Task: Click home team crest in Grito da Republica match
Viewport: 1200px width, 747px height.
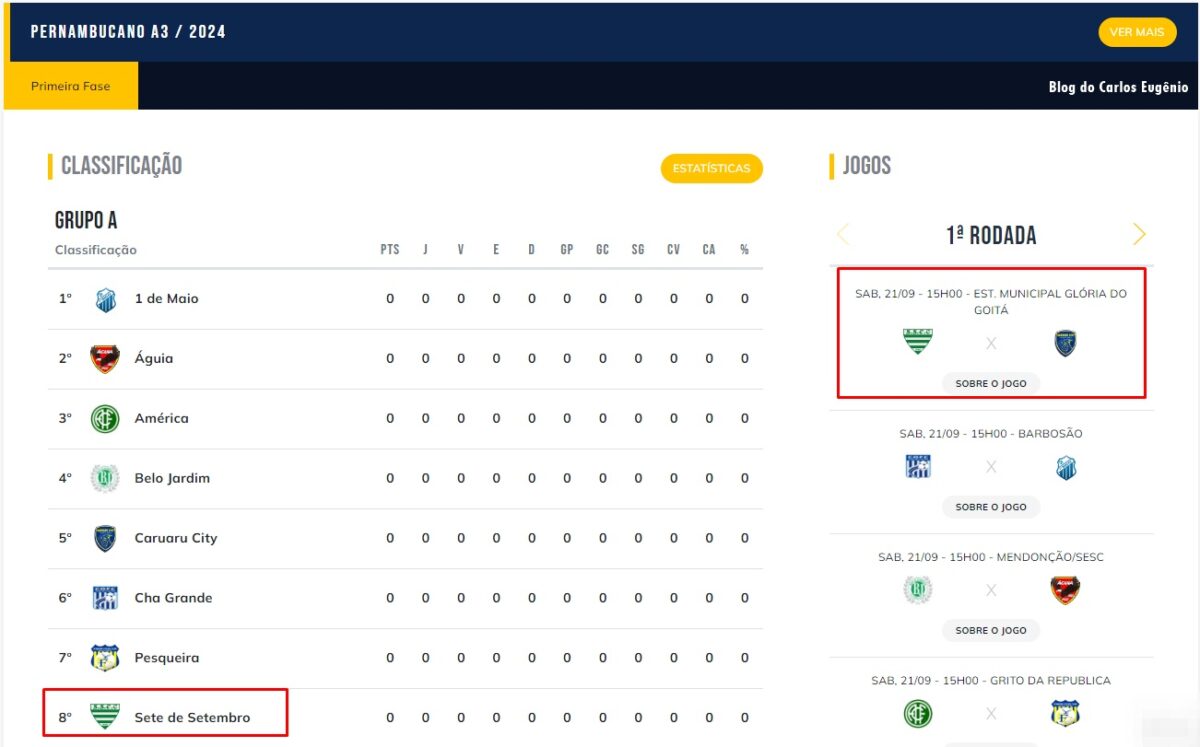Action: (917, 714)
